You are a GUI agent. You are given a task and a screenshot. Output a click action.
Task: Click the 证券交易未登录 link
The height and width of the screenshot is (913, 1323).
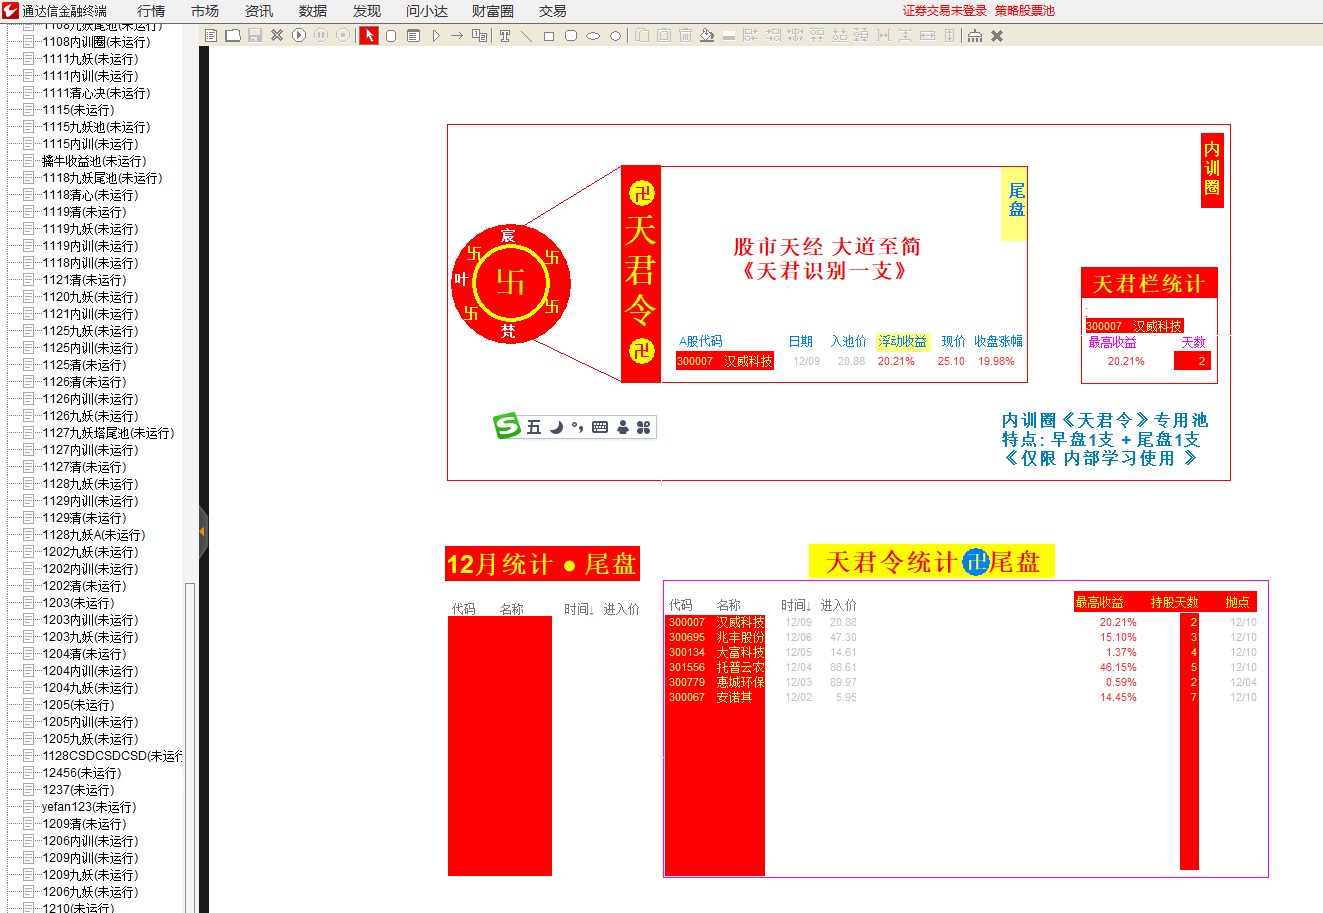point(944,11)
